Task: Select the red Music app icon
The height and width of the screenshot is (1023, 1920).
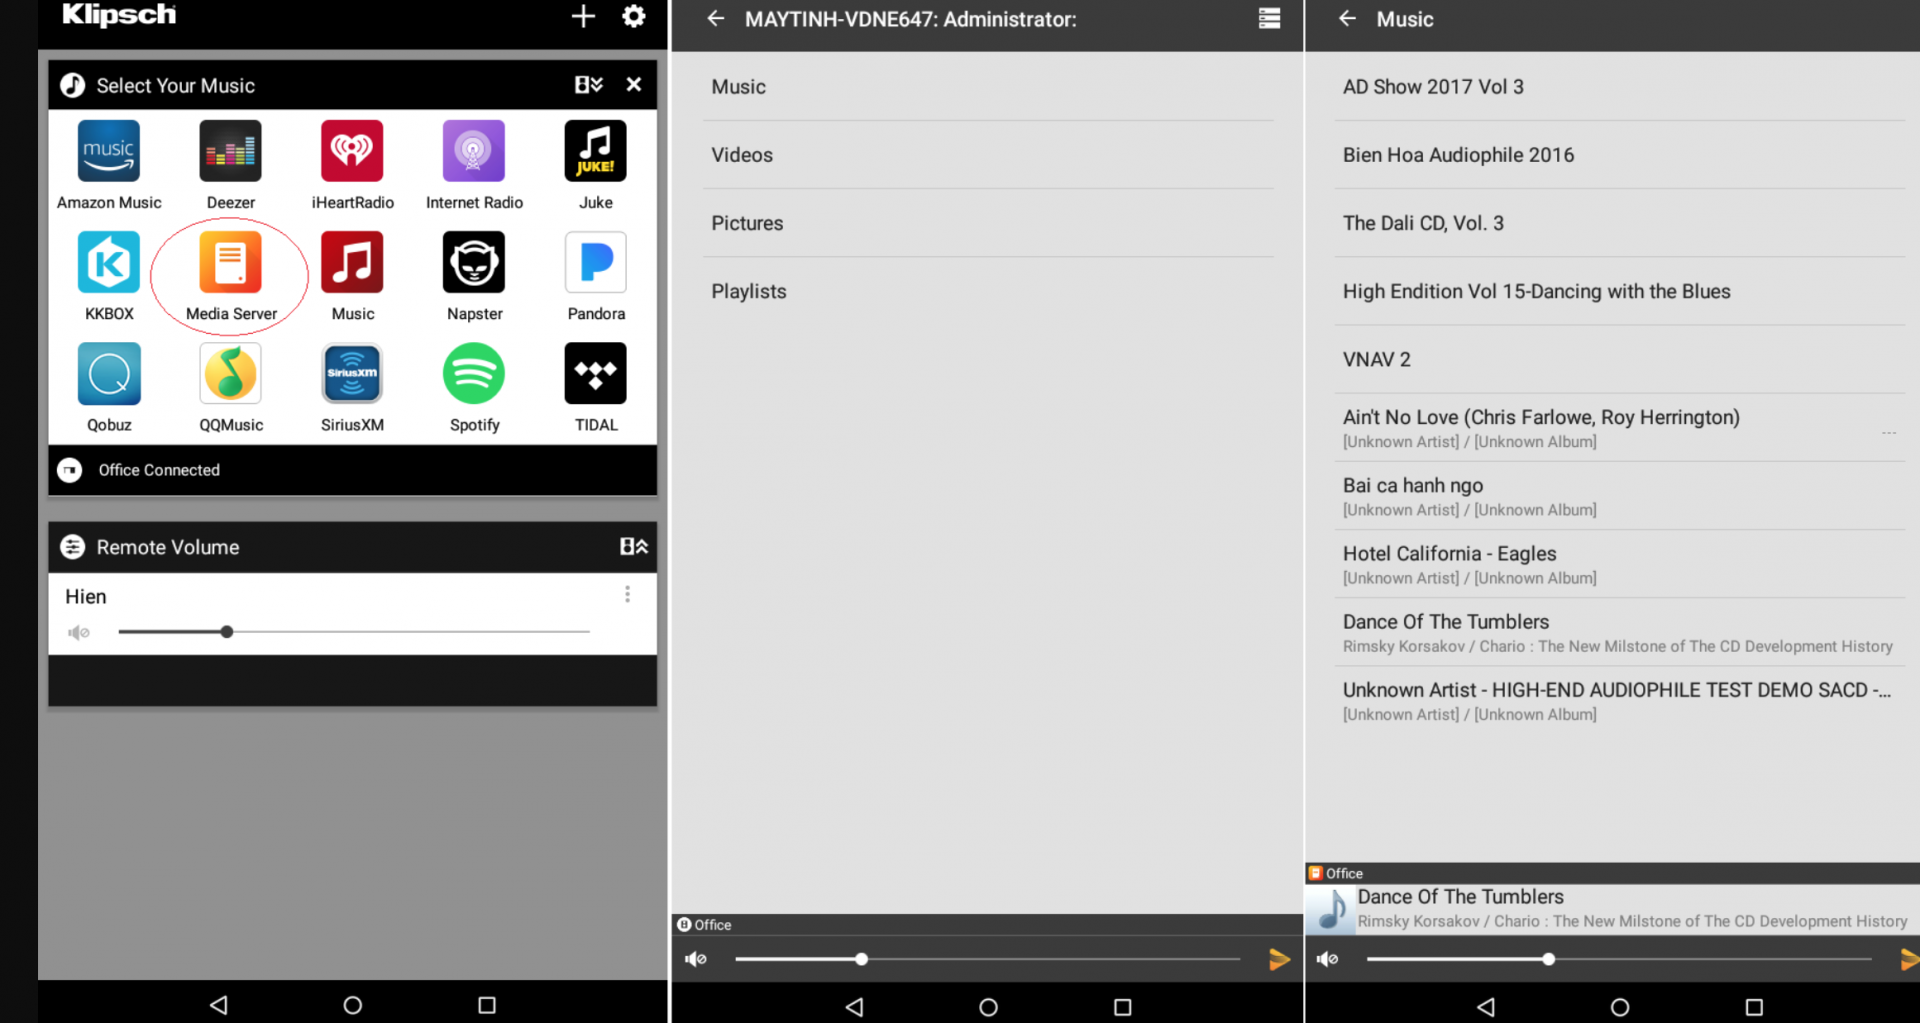Action: click(x=352, y=262)
